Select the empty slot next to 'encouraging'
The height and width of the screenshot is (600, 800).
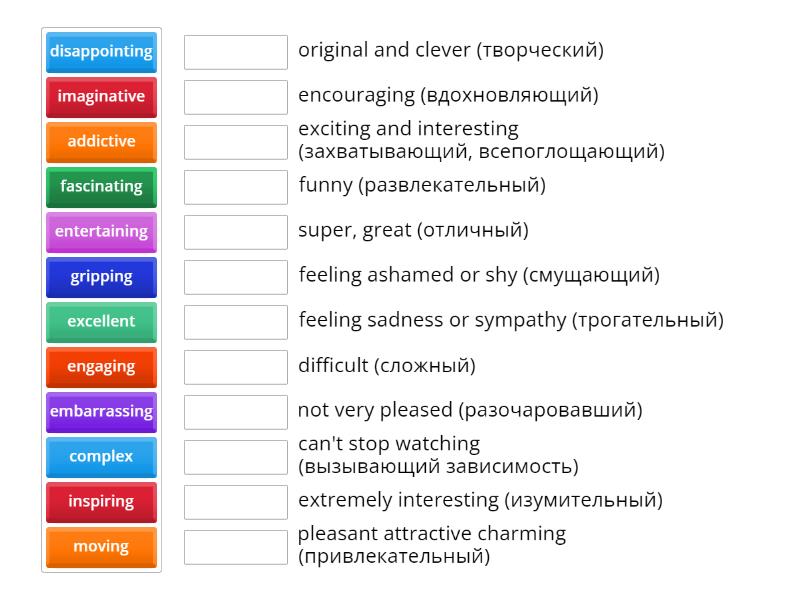tap(236, 97)
